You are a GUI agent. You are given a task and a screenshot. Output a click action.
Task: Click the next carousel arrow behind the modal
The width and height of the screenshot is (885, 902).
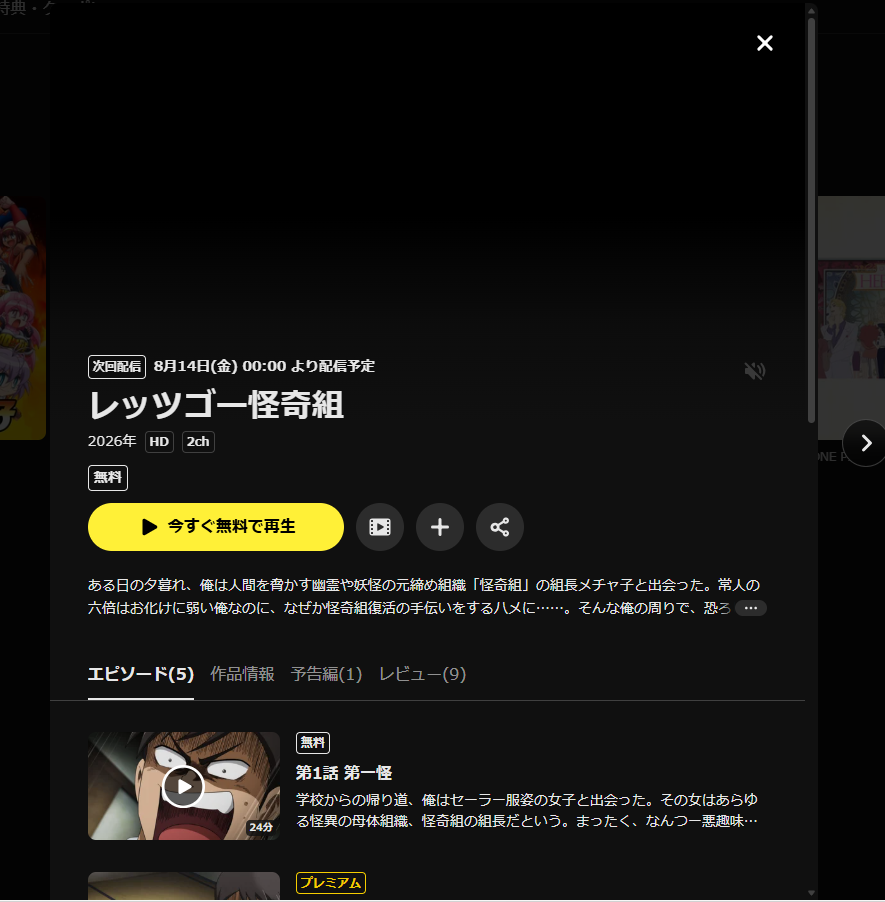click(865, 443)
